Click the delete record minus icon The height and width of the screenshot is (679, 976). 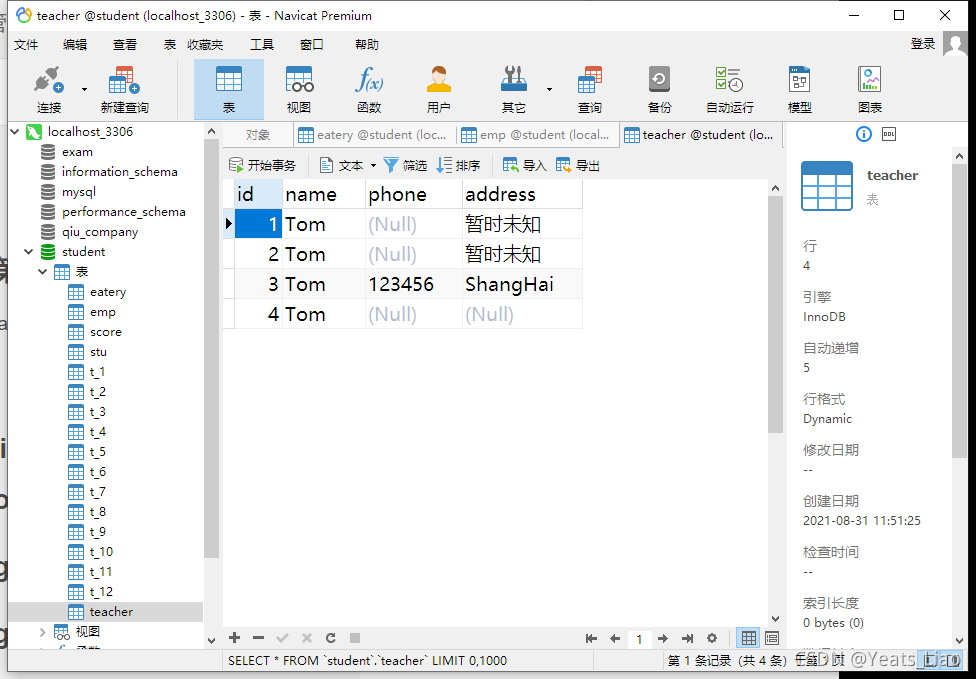258,638
